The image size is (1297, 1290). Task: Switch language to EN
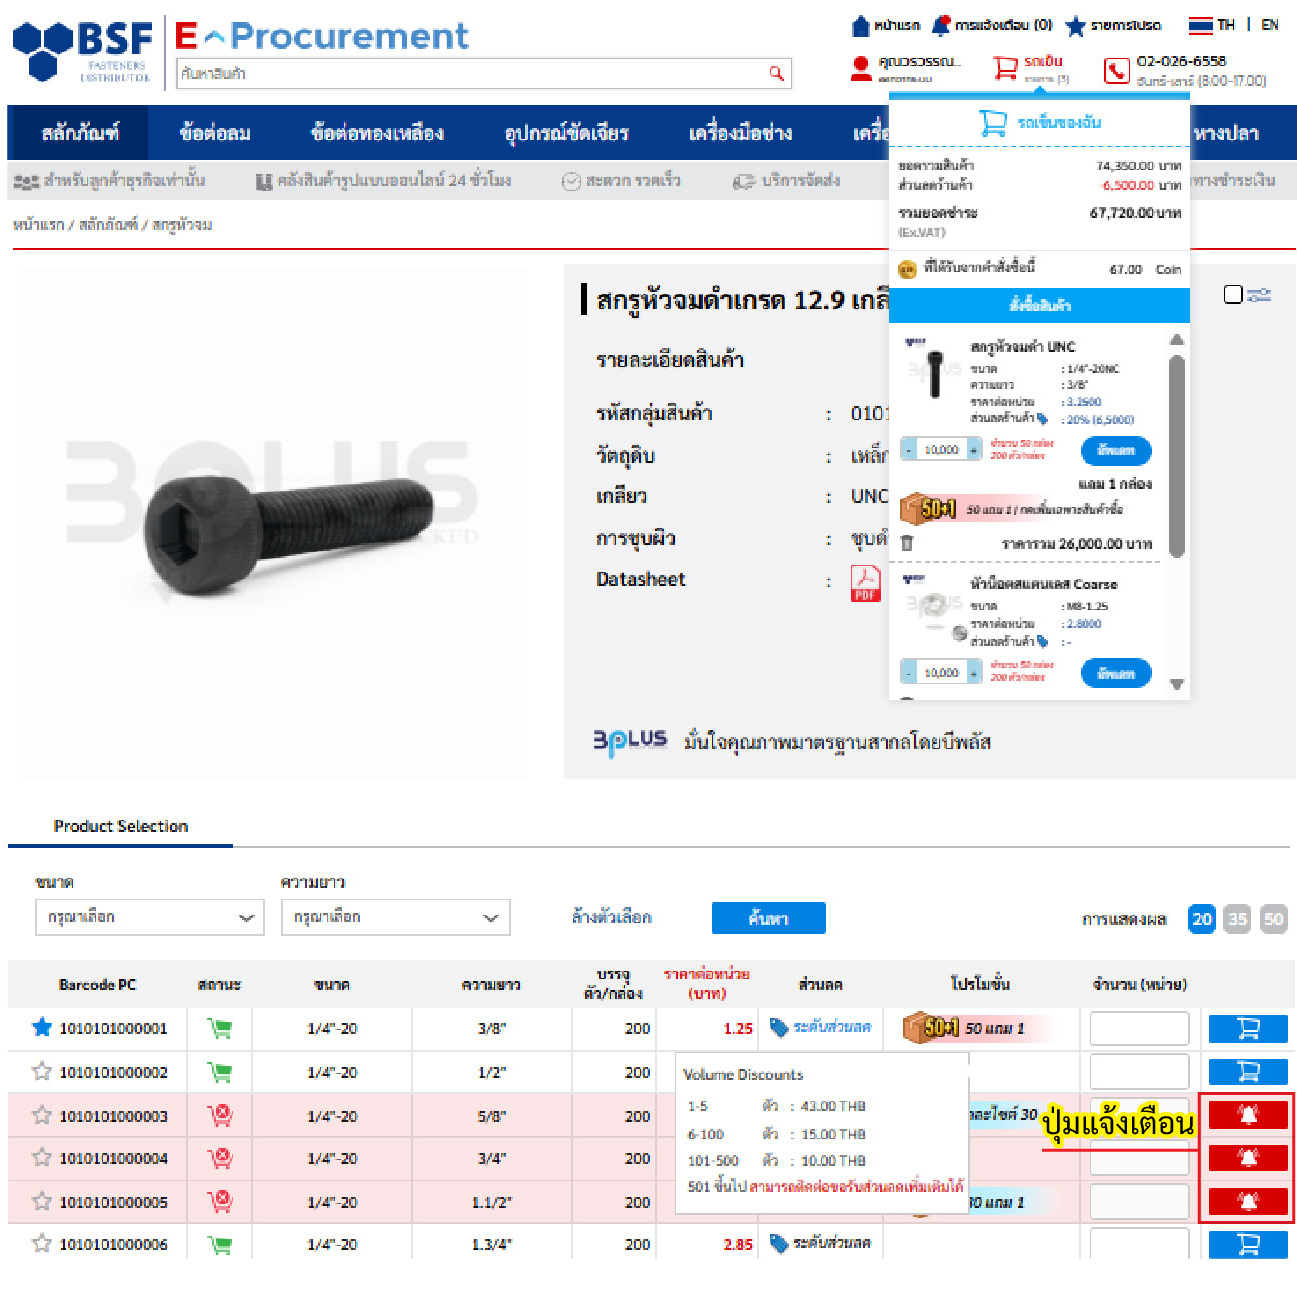point(1269,25)
